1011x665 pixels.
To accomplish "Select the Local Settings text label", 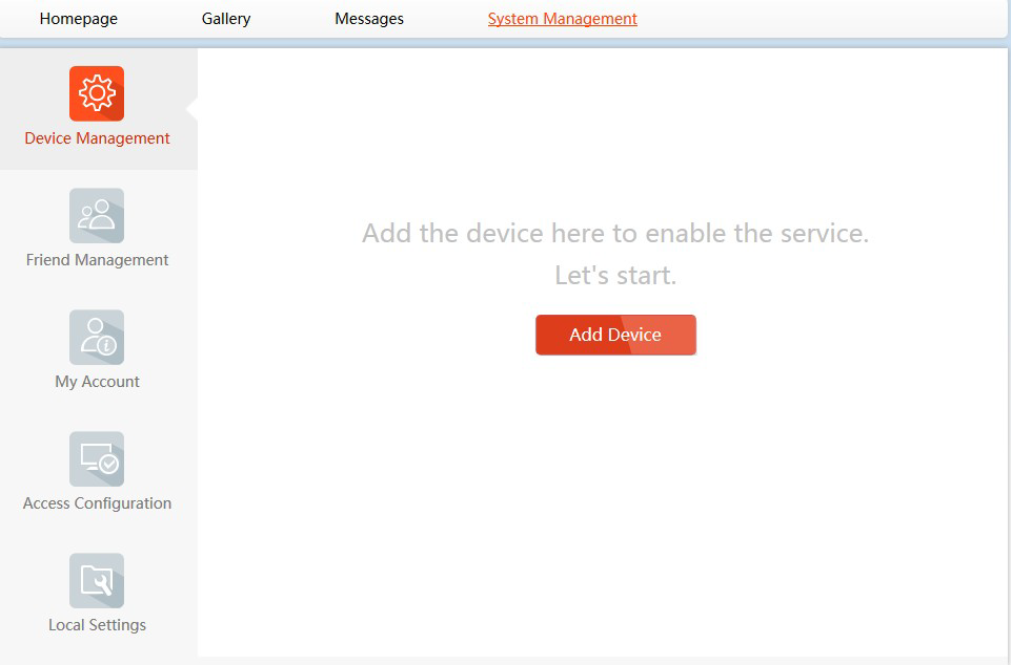I will tap(97, 625).
